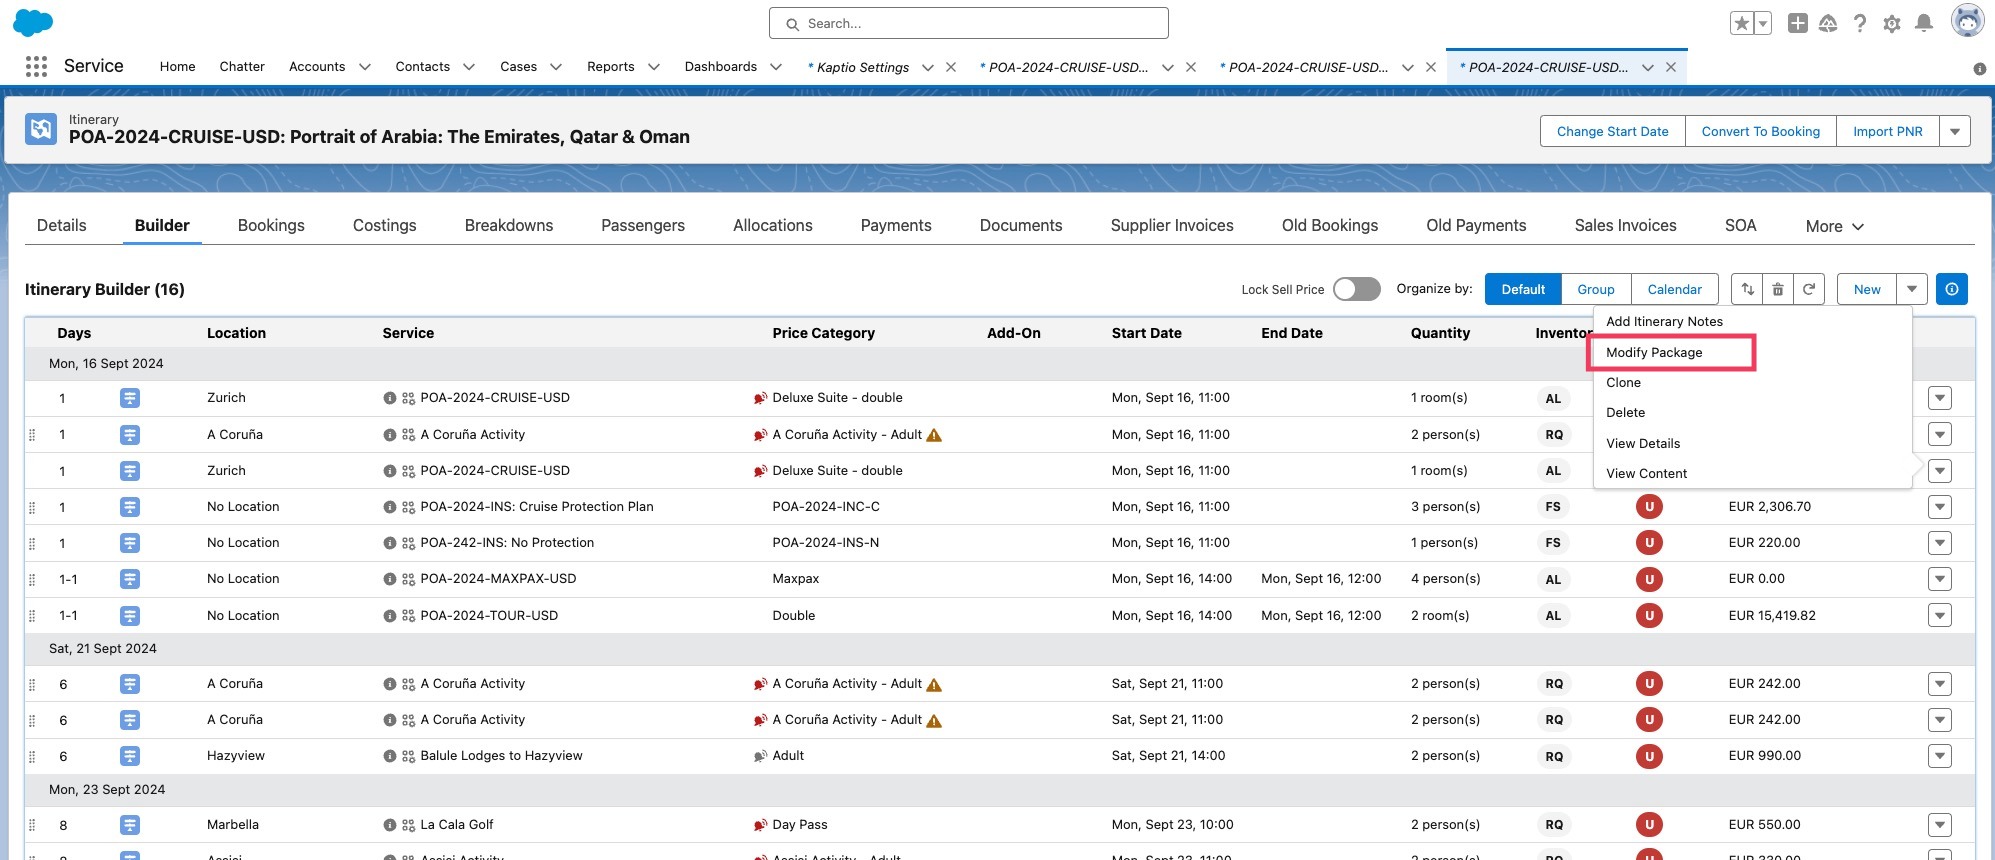The height and width of the screenshot is (860, 1995).
Task: Choose Modify Package from the menu
Action: click(1654, 352)
